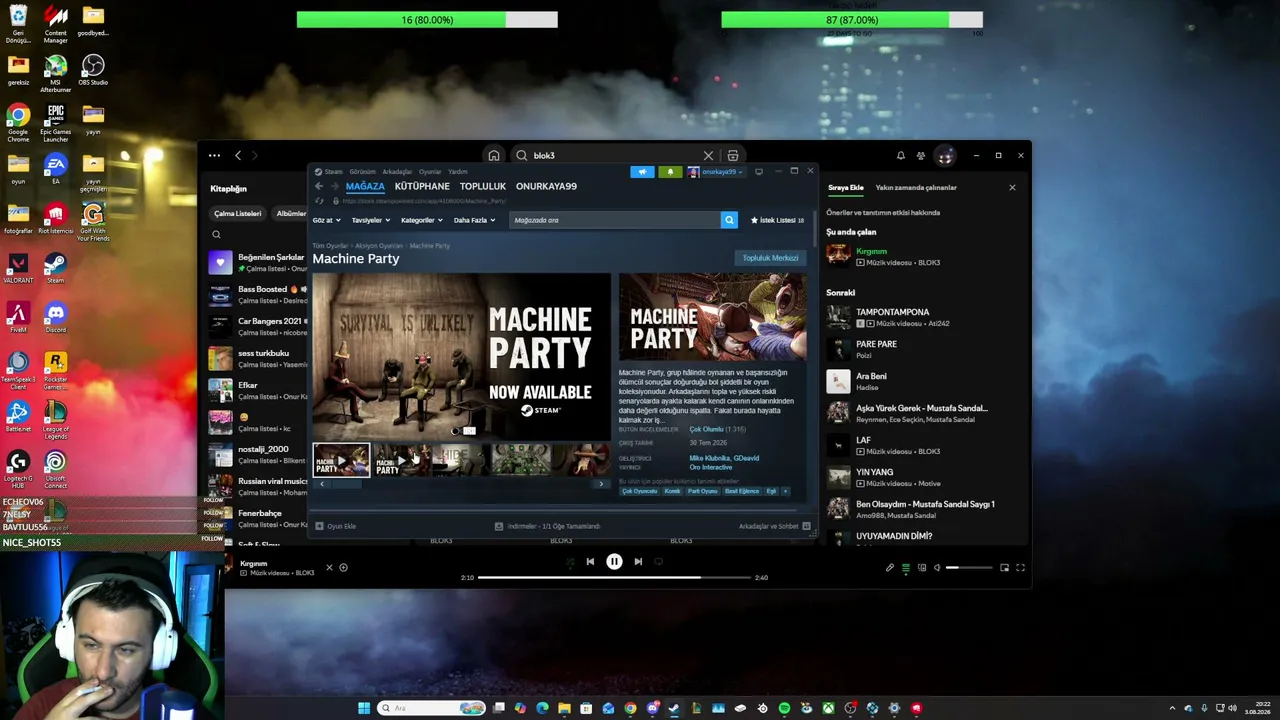
Task: Play PARE PARE from the queue
Action: pyautogui.click(x=921, y=349)
